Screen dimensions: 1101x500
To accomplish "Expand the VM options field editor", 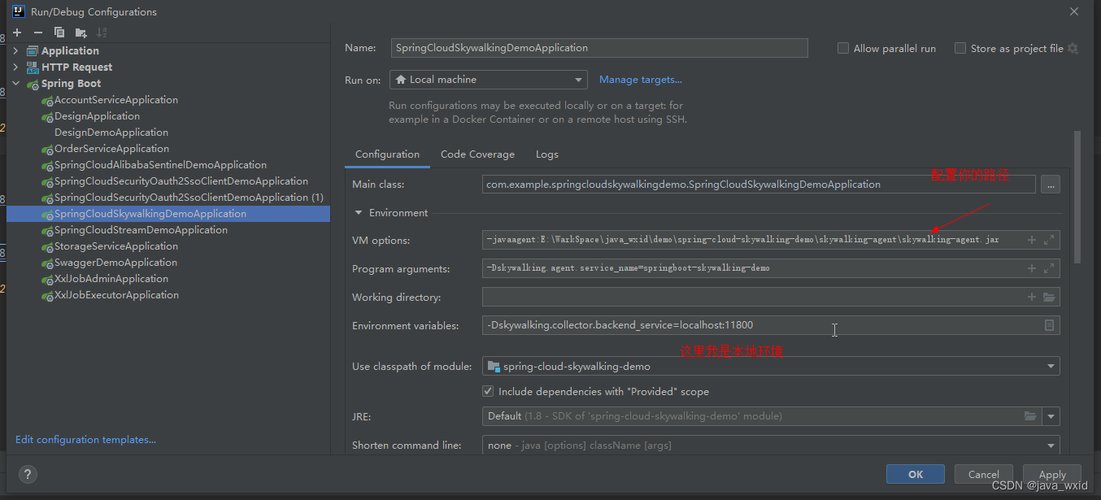I will tap(1049, 240).
